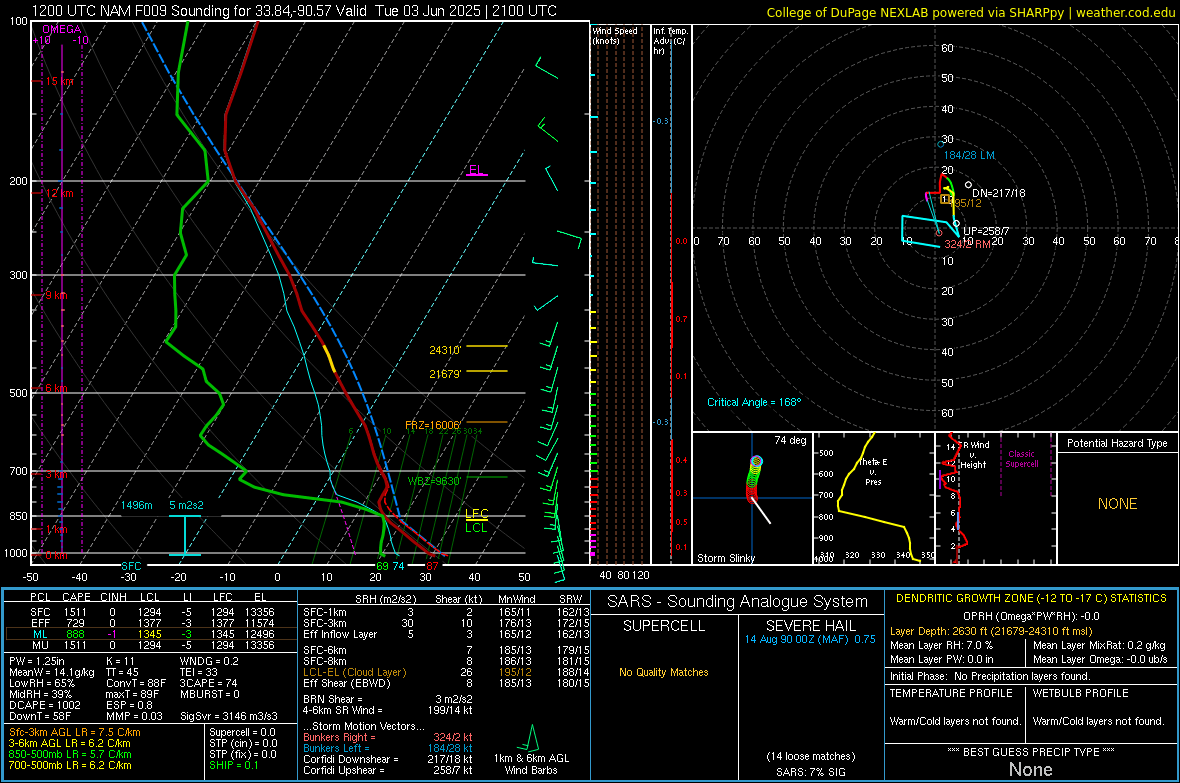The image size is (1180, 783).
Task: Click the Critical Angle = 168° text
Action: [x=754, y=402]
